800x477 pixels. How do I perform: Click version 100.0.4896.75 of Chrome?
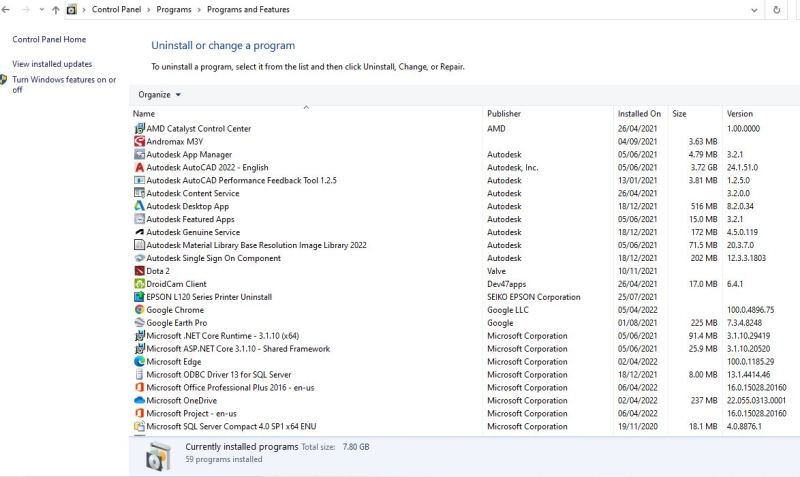point(751,310)
